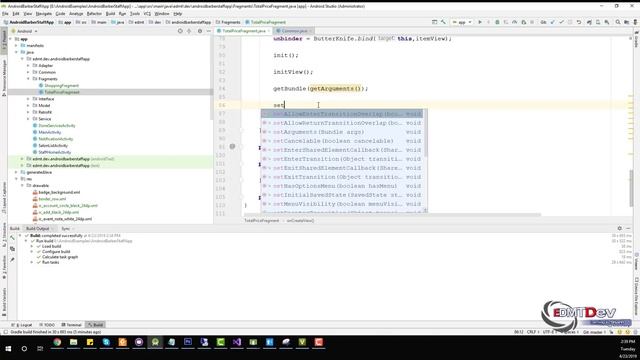The image size is (640, 360).
Task: Open the Android project view dropdown
Action: (x=24, y=31)
